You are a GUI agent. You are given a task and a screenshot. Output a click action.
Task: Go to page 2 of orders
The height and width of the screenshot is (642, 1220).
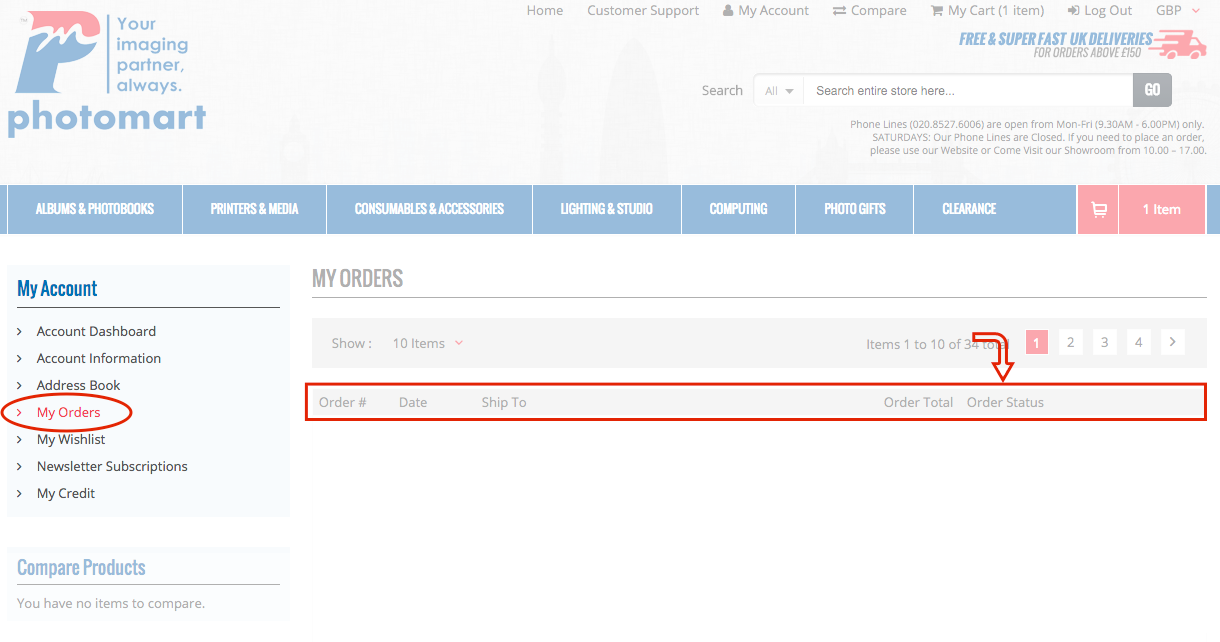pos(1070,343)
